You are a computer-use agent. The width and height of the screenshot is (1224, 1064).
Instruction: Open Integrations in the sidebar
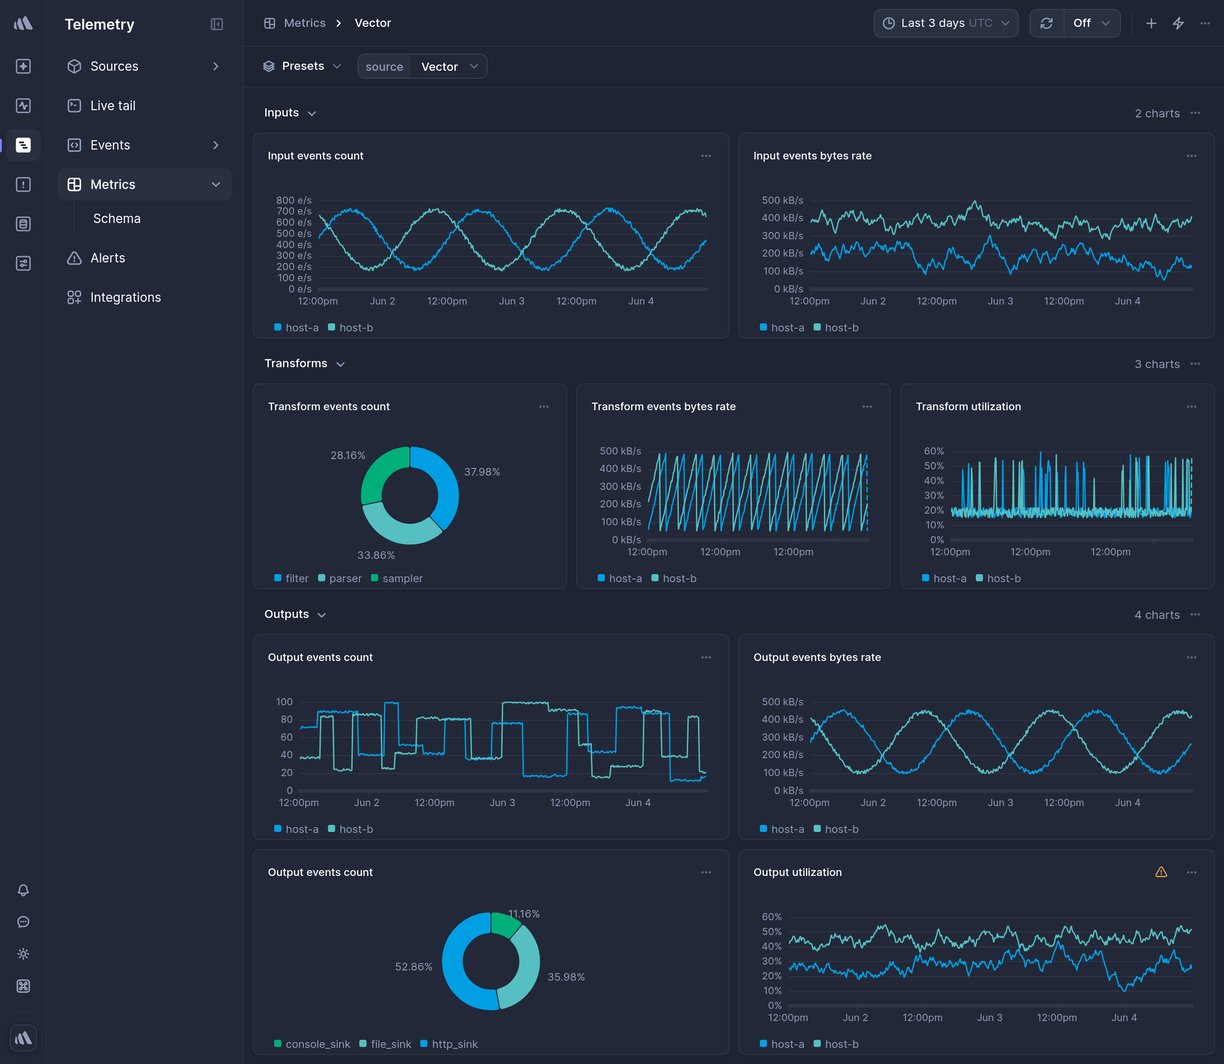point(144,297)
